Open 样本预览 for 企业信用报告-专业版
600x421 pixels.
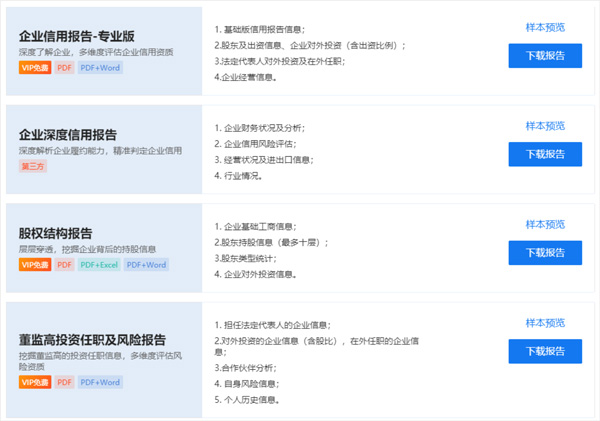[545, 27]
